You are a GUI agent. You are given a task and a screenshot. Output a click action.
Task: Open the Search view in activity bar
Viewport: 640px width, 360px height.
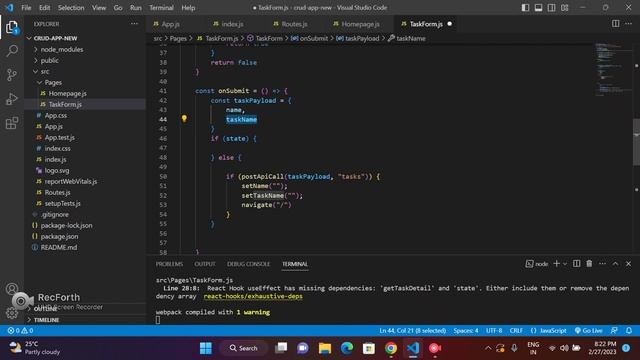(12, 51)
